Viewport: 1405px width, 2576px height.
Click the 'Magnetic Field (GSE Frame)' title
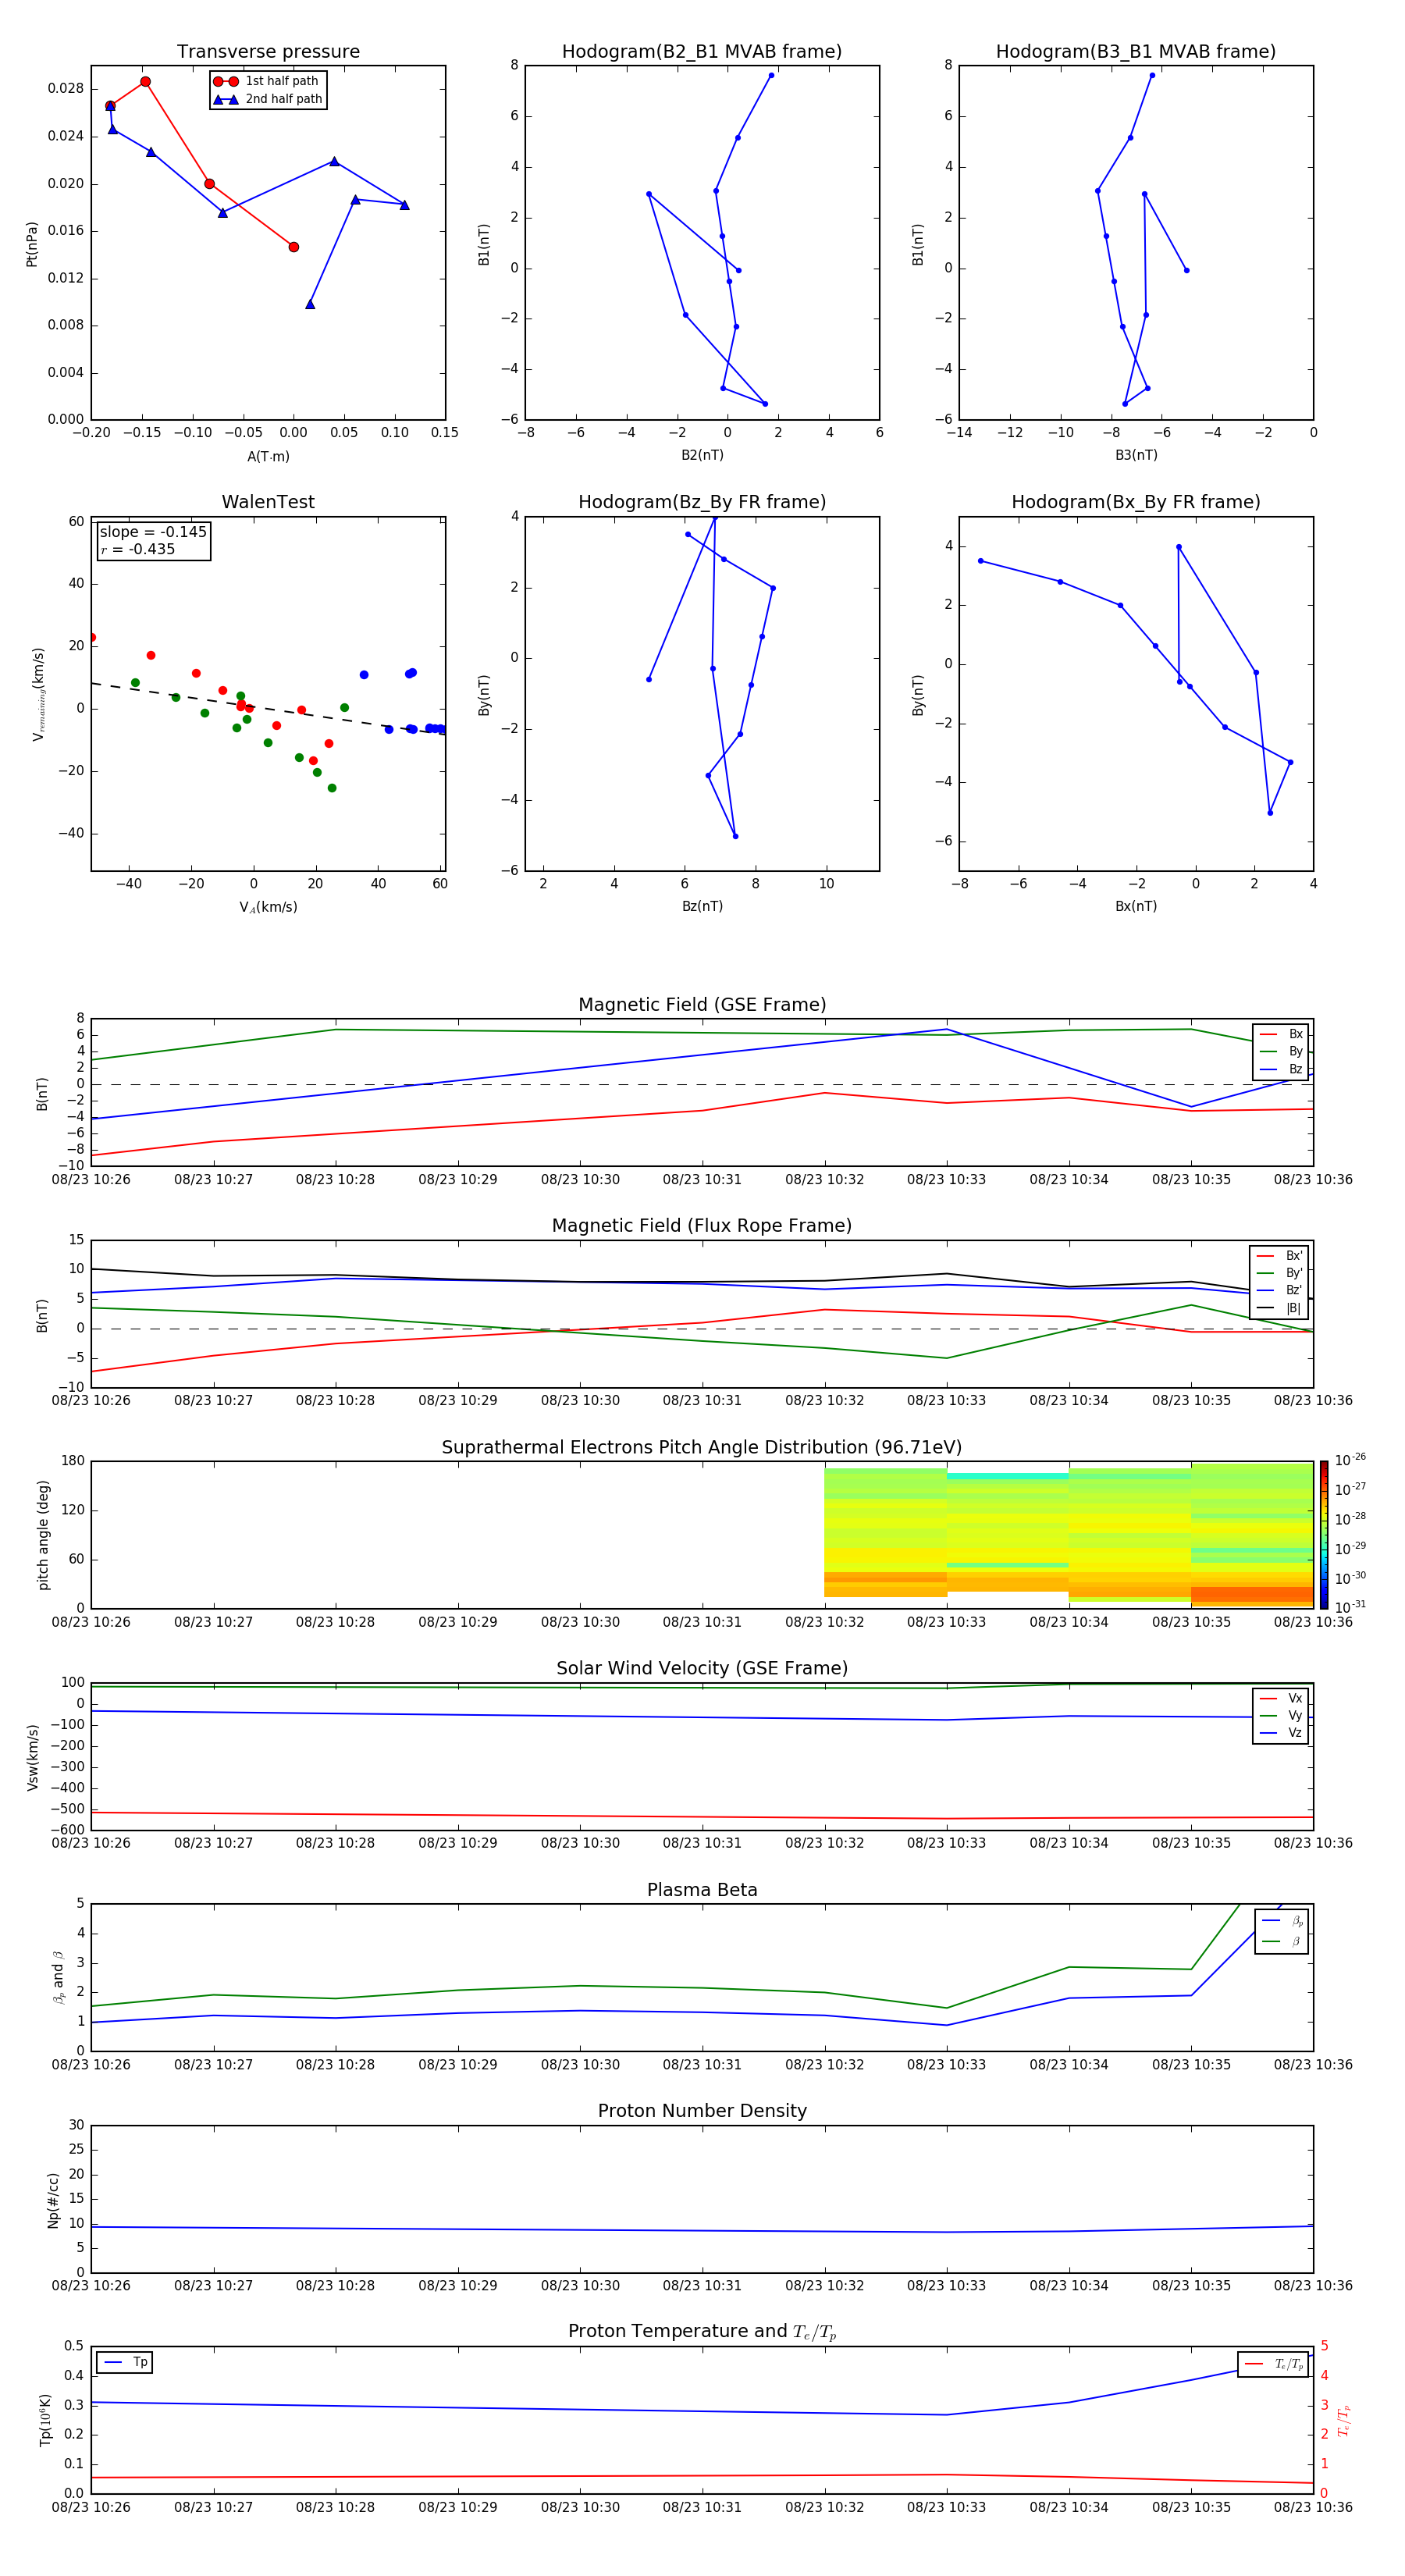coord(702,1005)
